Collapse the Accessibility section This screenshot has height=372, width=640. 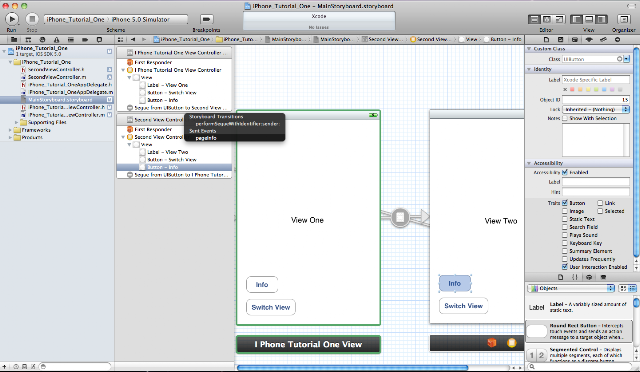pos(529,163)
